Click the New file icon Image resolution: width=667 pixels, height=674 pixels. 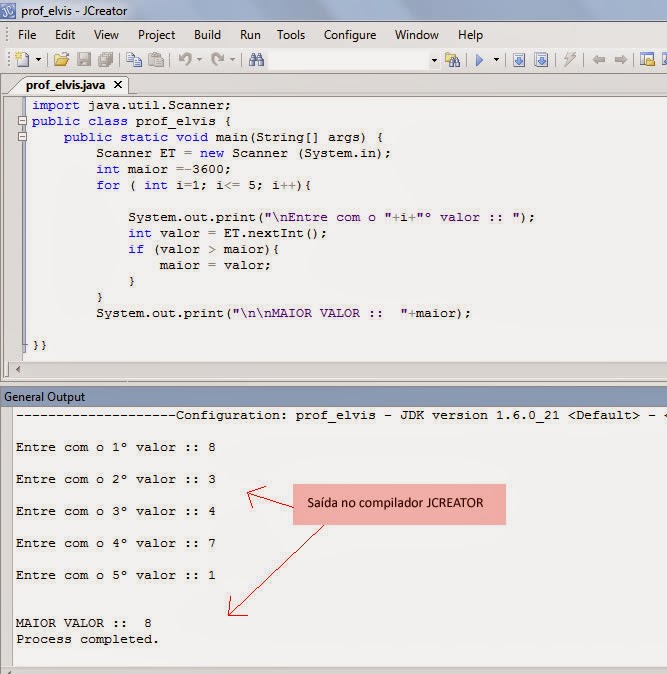pyautogui.click(x=22, y=59)
